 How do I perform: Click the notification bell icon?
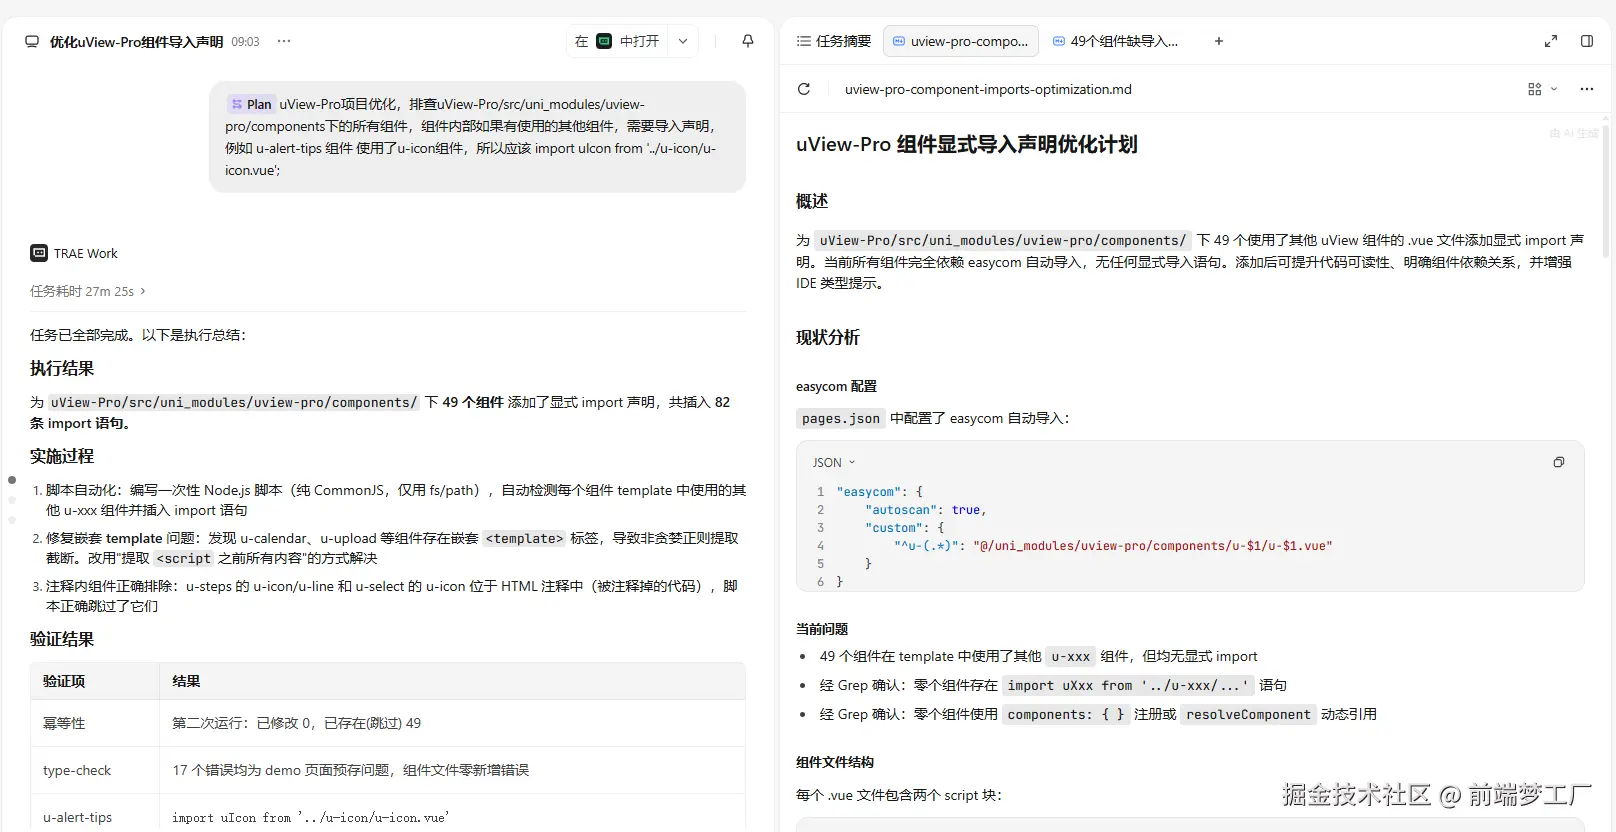(x=748, y=41)
